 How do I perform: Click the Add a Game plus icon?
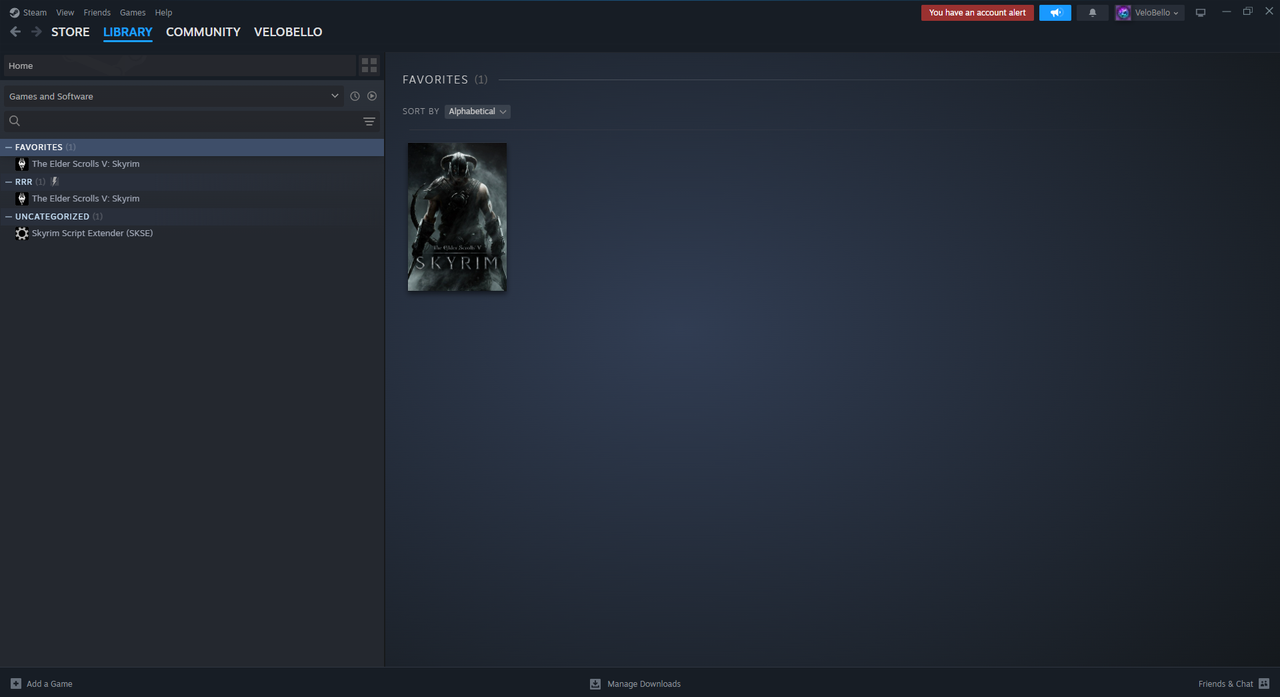pos(16,684)
